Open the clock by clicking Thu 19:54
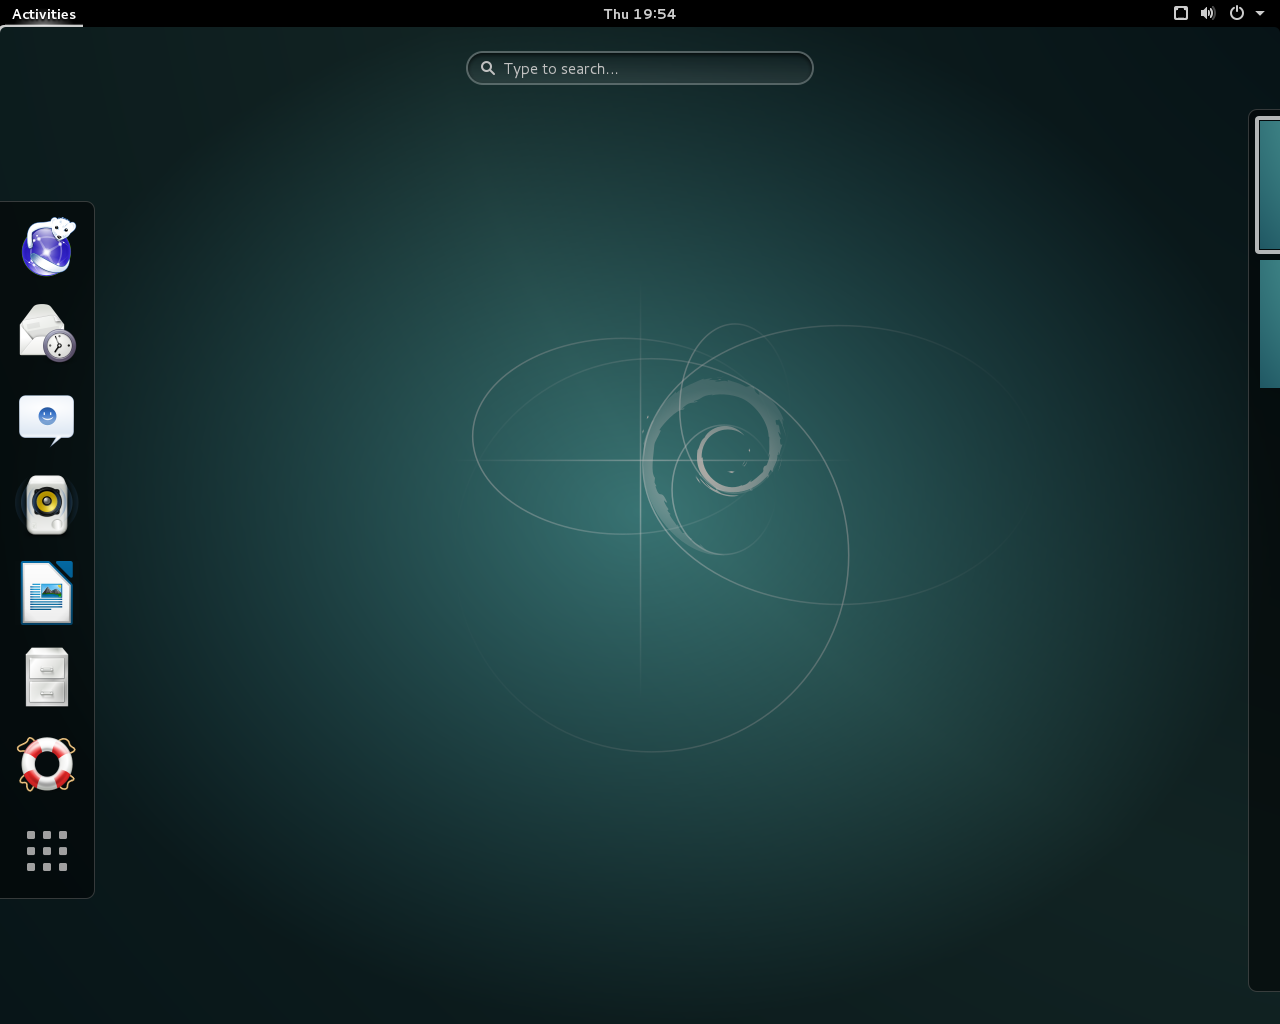This screenshot has width=1280, height=1024. pyautogui.click(x=639, y=13)
